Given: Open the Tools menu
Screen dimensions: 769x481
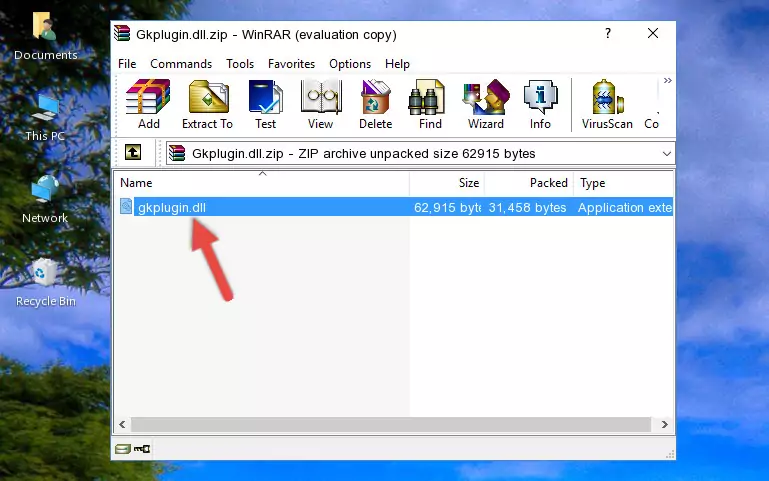Looking at the screenshot, I should [240, 64].
